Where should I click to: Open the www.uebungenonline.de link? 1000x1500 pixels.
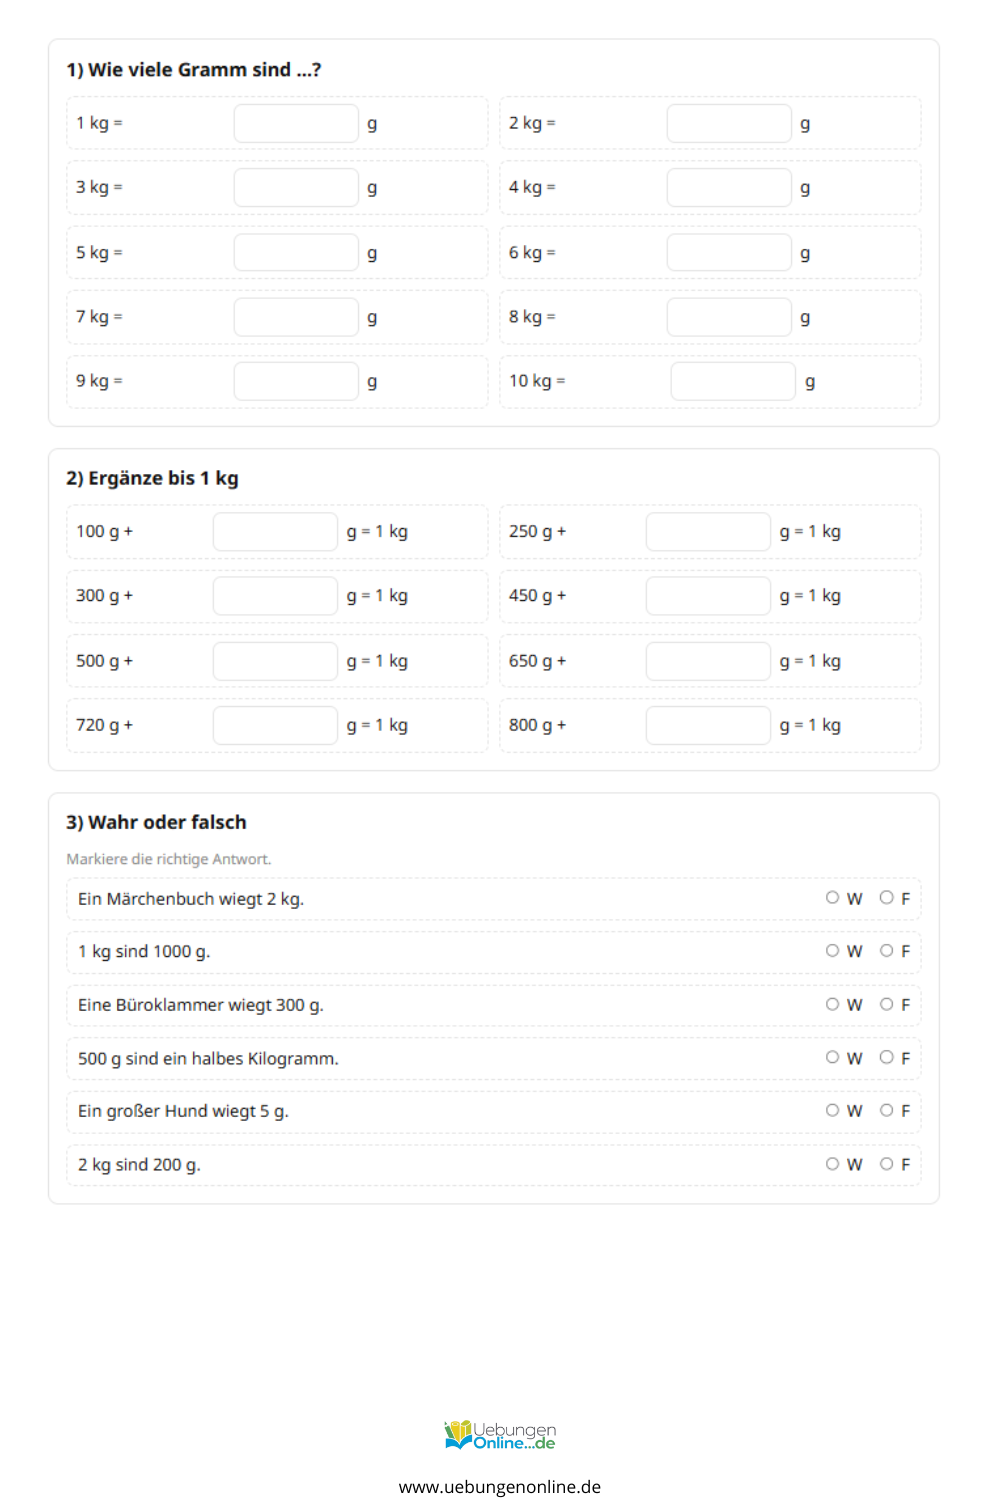coord(500,1487)
